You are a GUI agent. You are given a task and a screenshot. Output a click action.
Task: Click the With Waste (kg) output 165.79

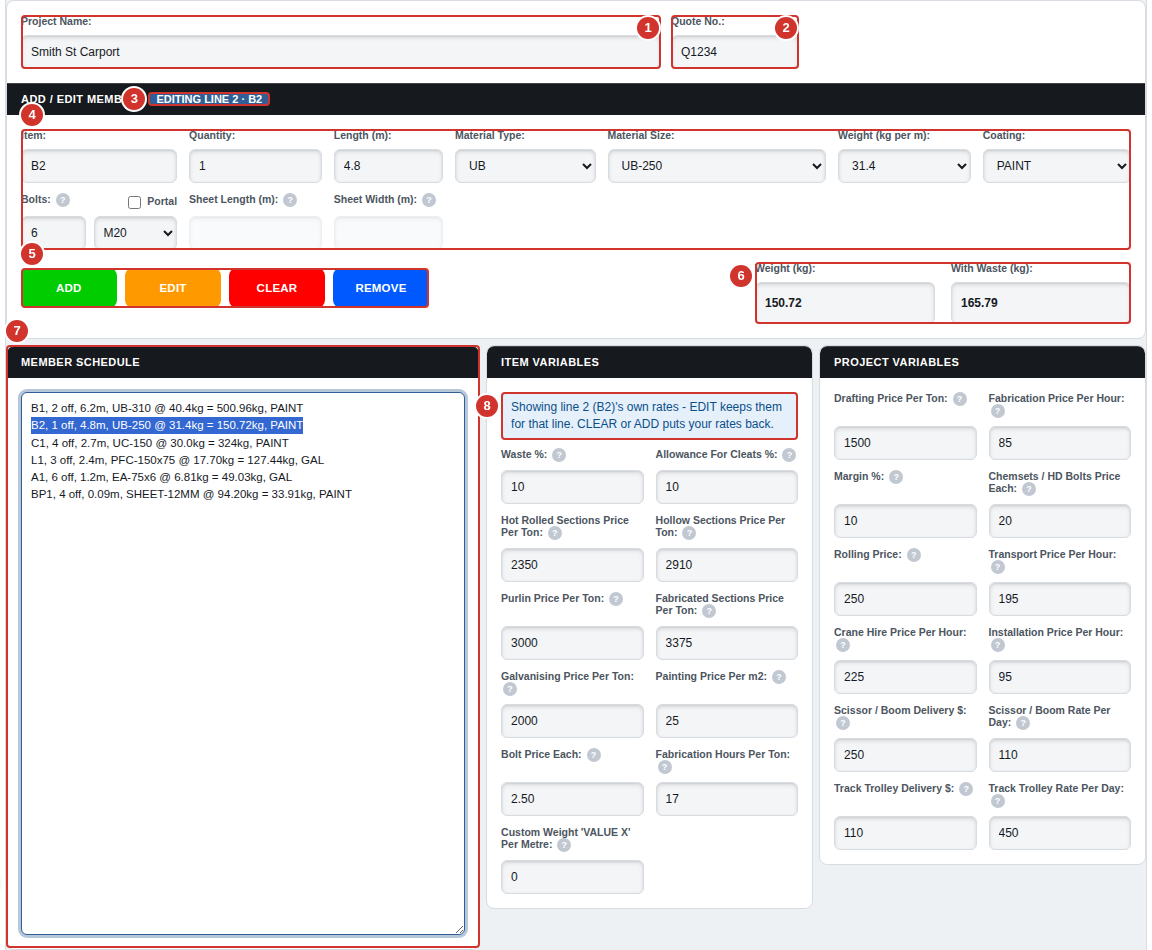click(x=1040, y=303)
